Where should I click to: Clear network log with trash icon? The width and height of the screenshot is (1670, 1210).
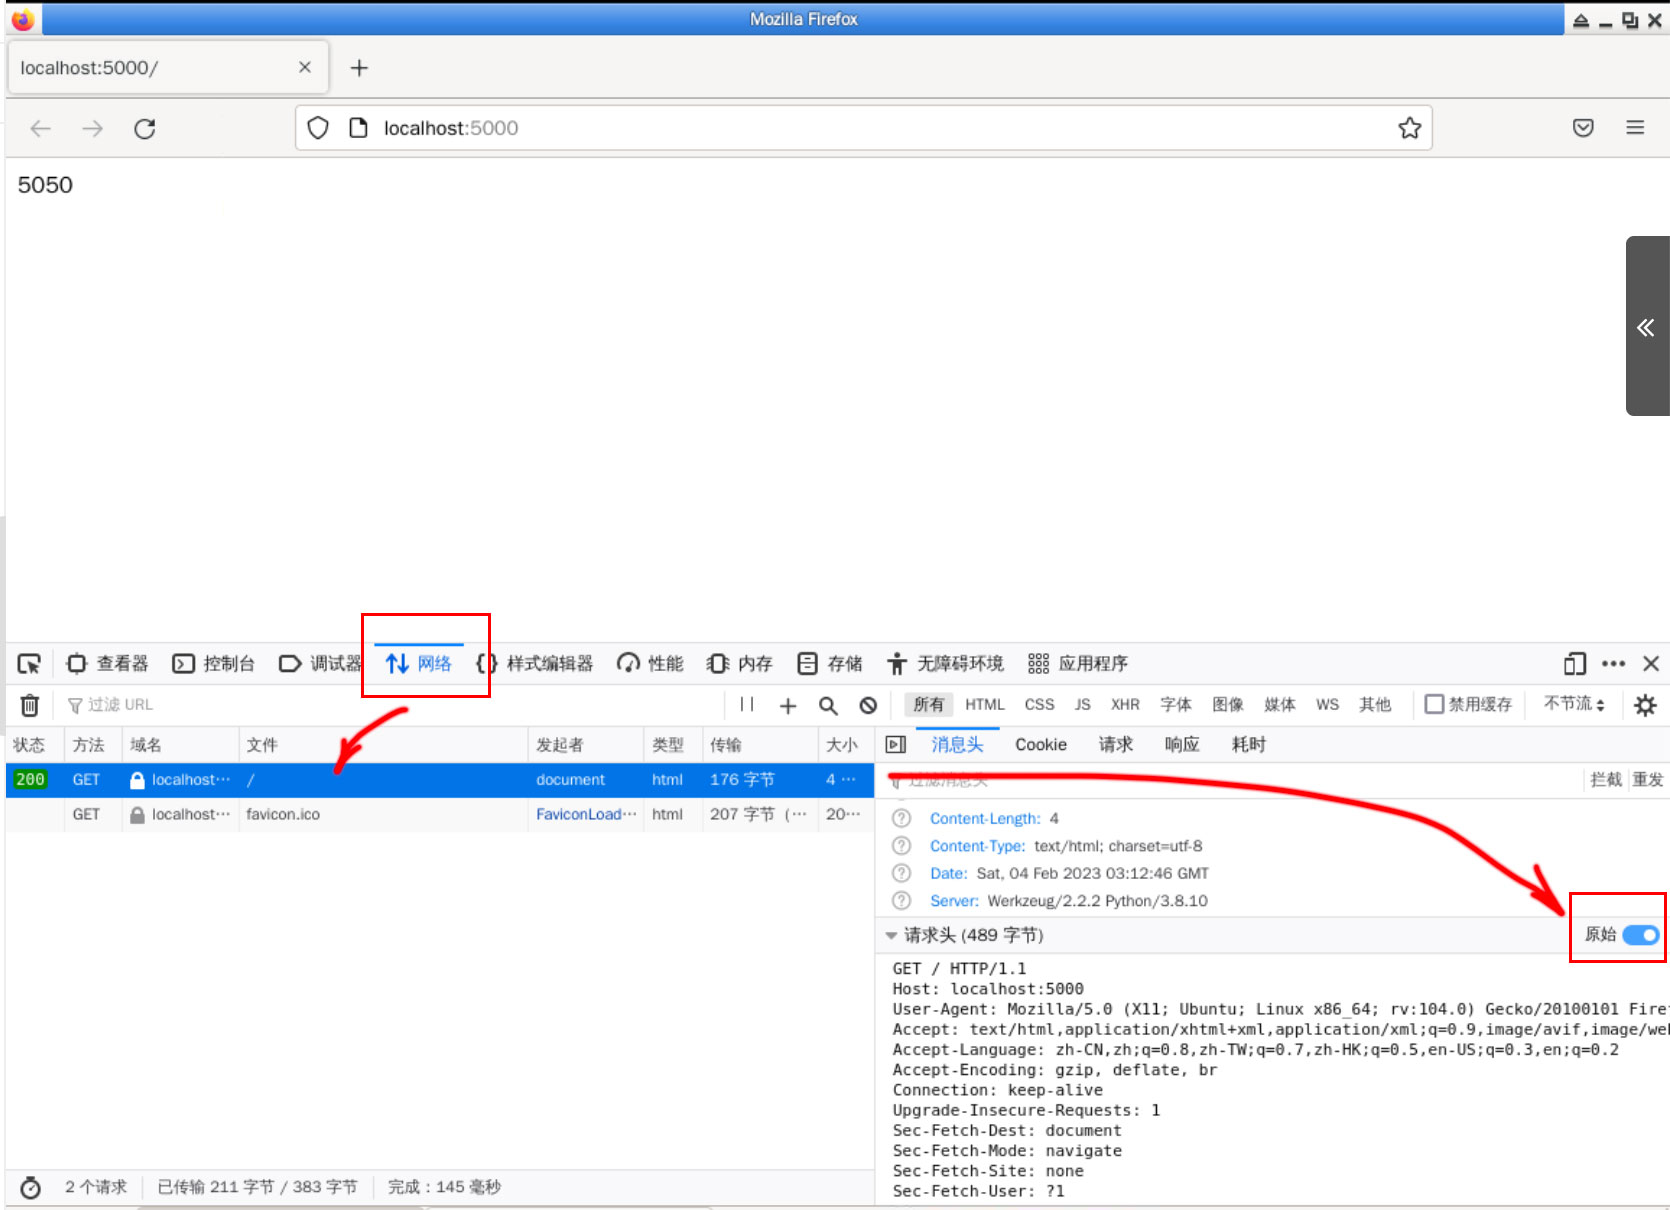pyautogui.click(x=30, y=705)
